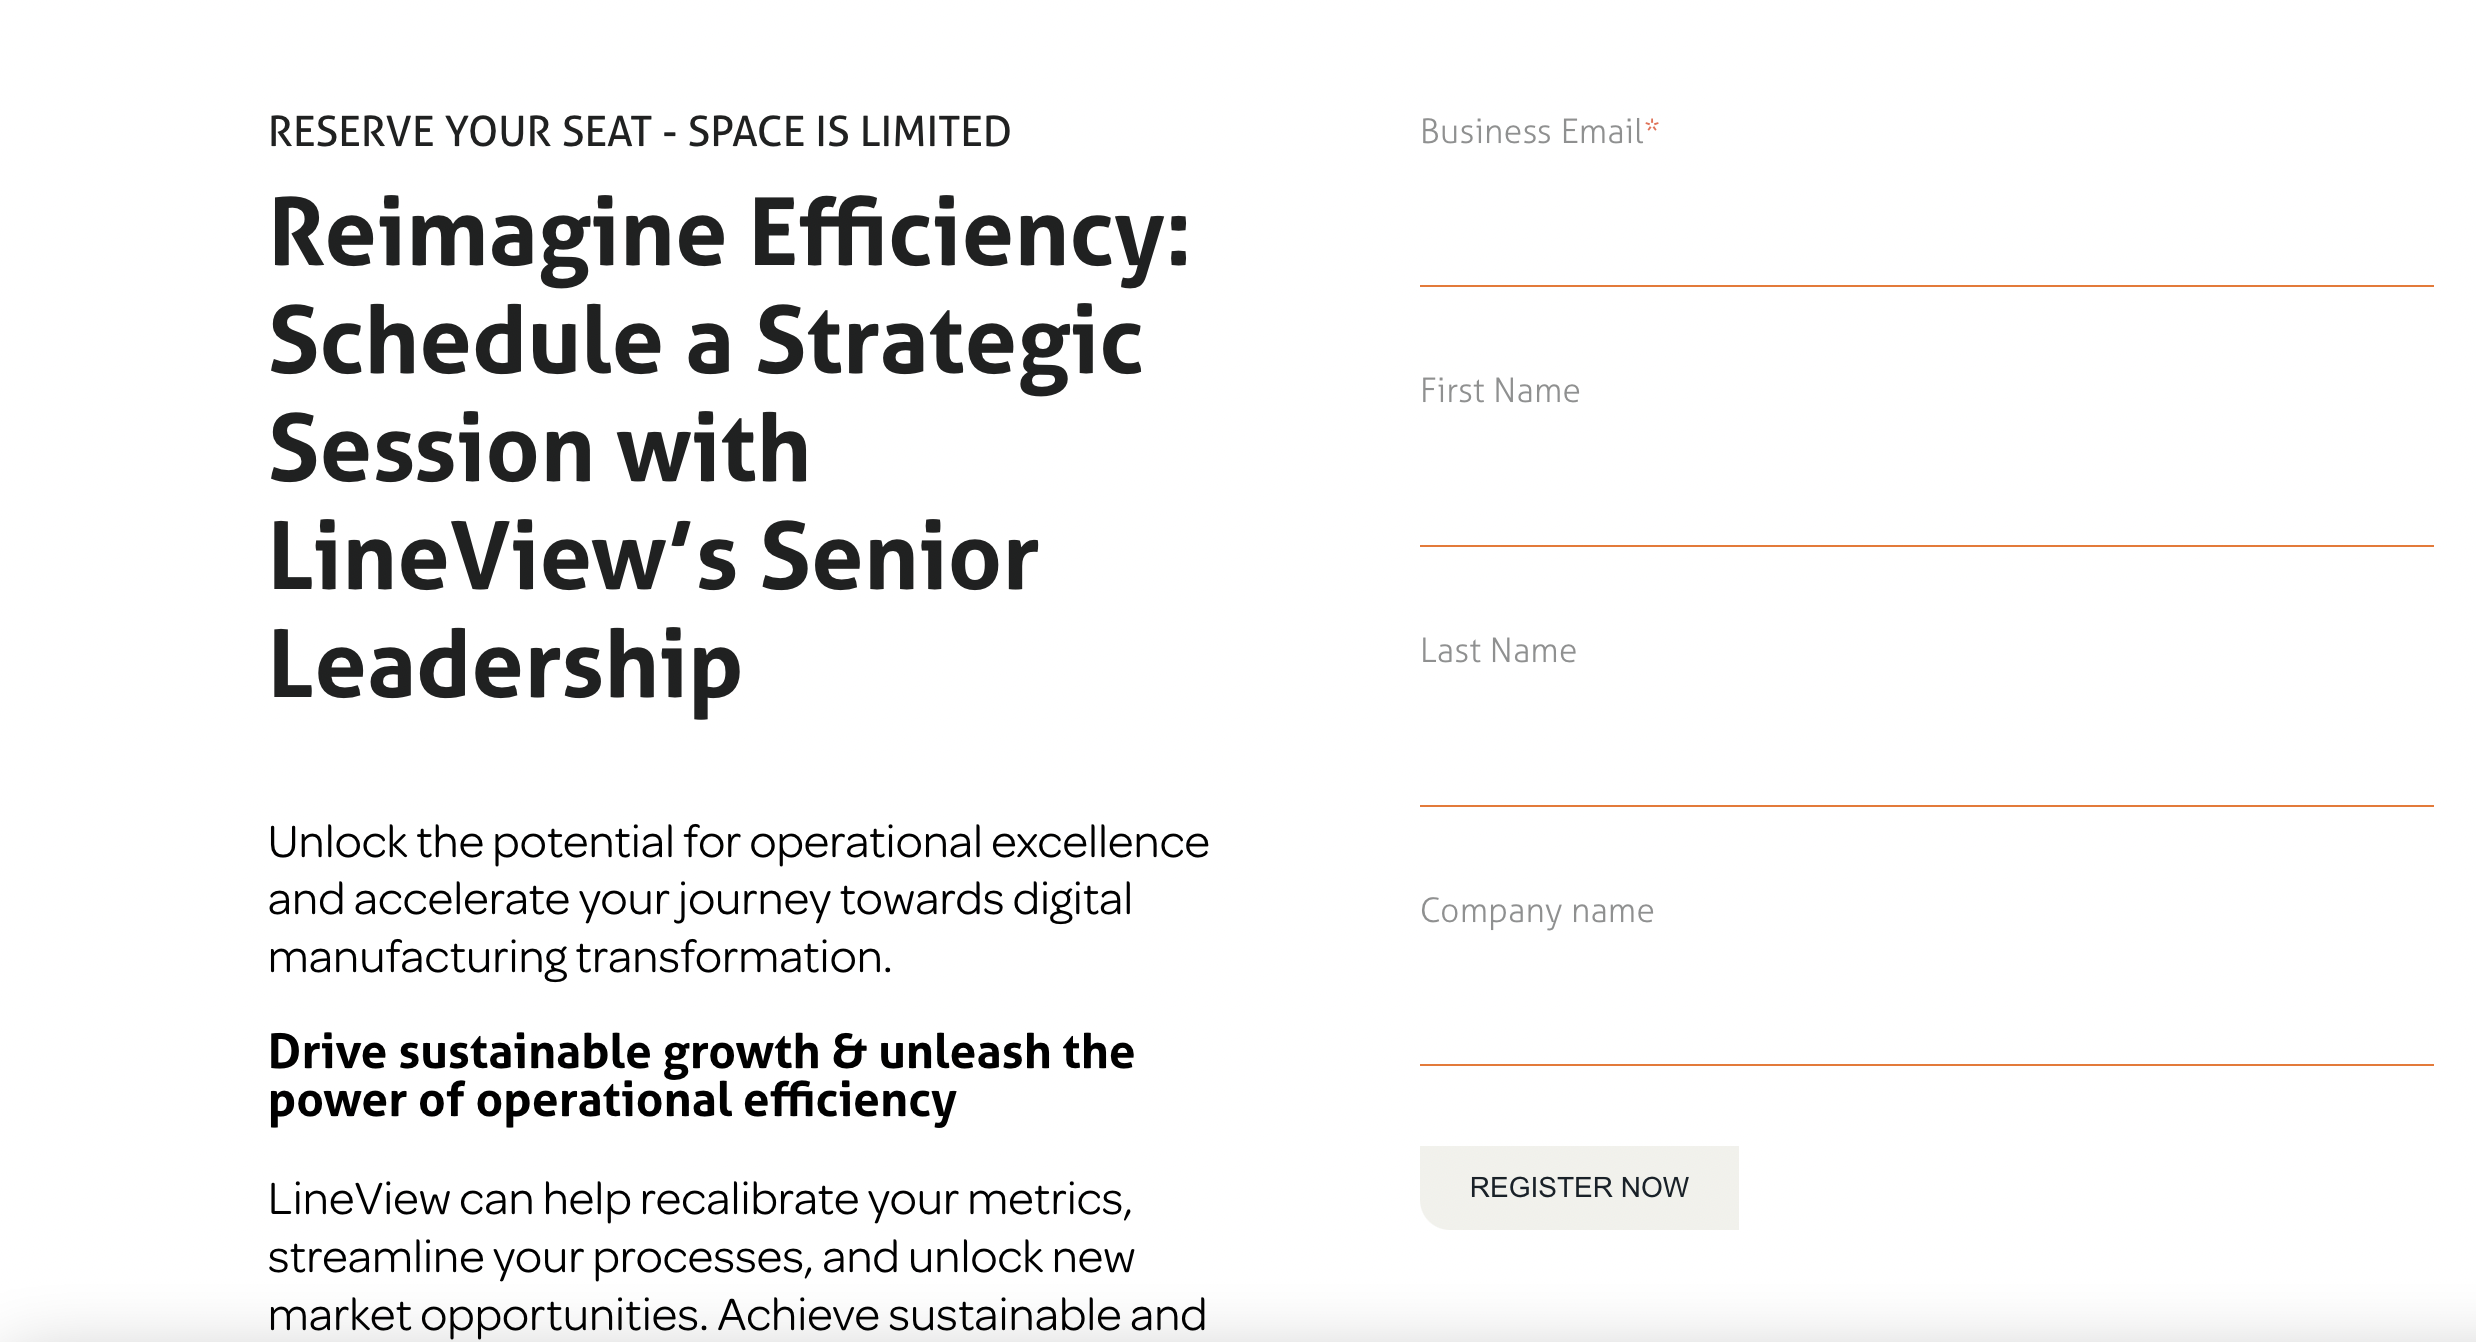Click "Reimagine Efficiency:" in the main heading
This screenshot has width=2476, height=1342.
pyautogui.click(x=729, y=234)
